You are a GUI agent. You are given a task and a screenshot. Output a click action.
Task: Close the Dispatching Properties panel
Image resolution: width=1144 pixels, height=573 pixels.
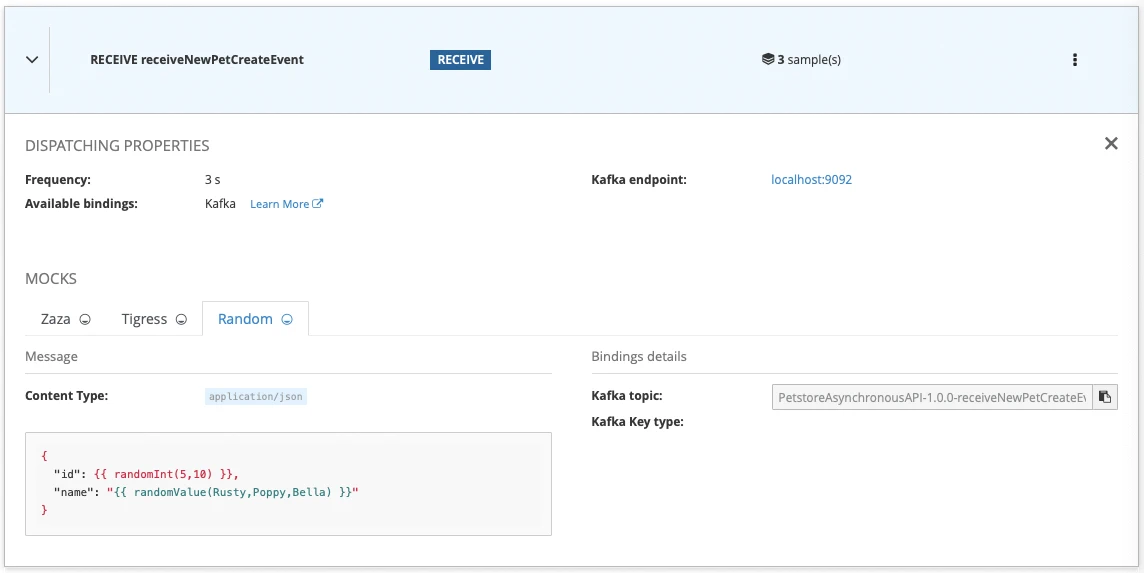(x=1110, y=144)
